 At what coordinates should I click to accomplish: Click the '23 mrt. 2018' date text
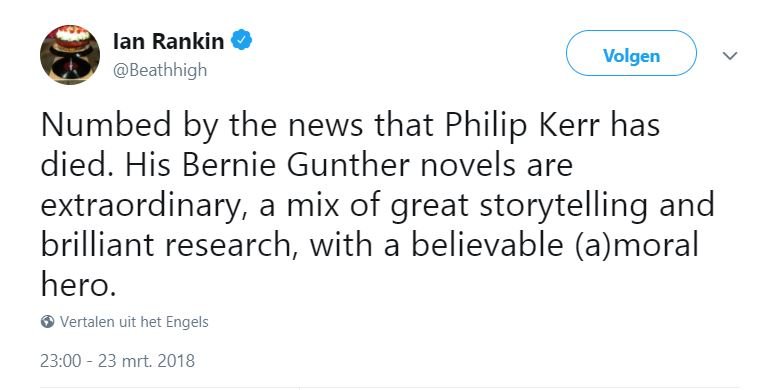[x=146, y=361]
